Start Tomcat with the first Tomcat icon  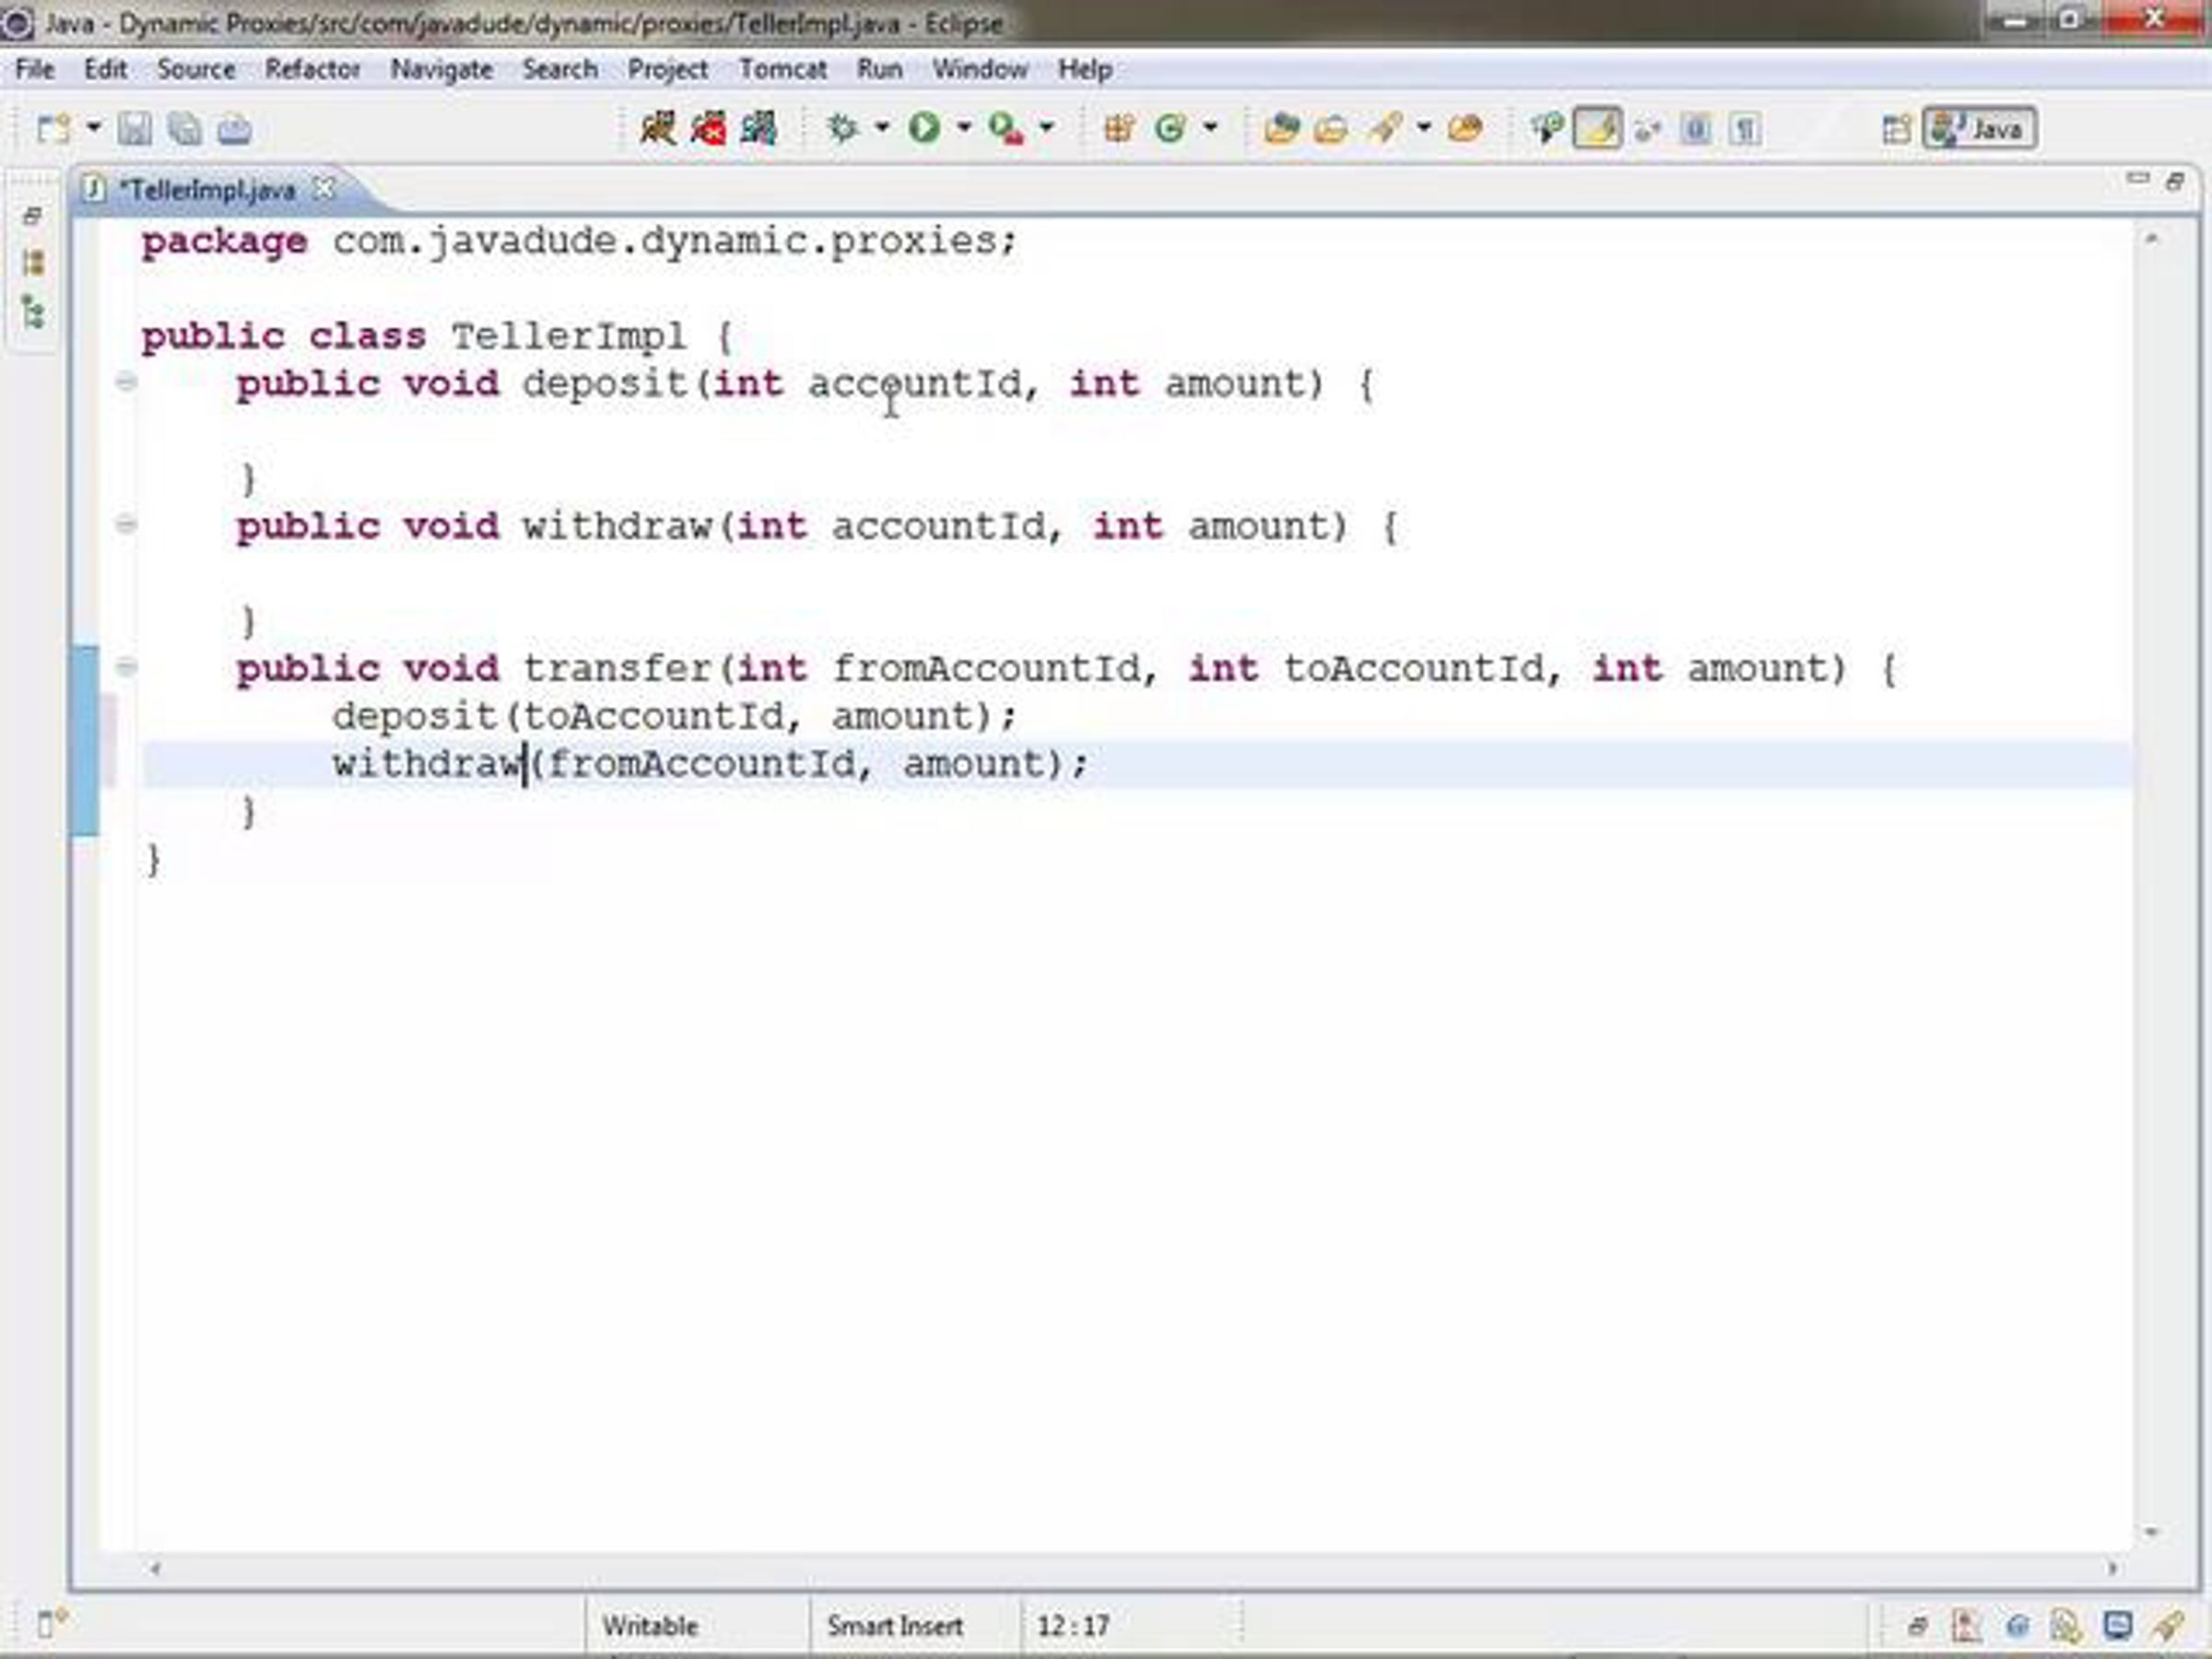pos(658,128)
